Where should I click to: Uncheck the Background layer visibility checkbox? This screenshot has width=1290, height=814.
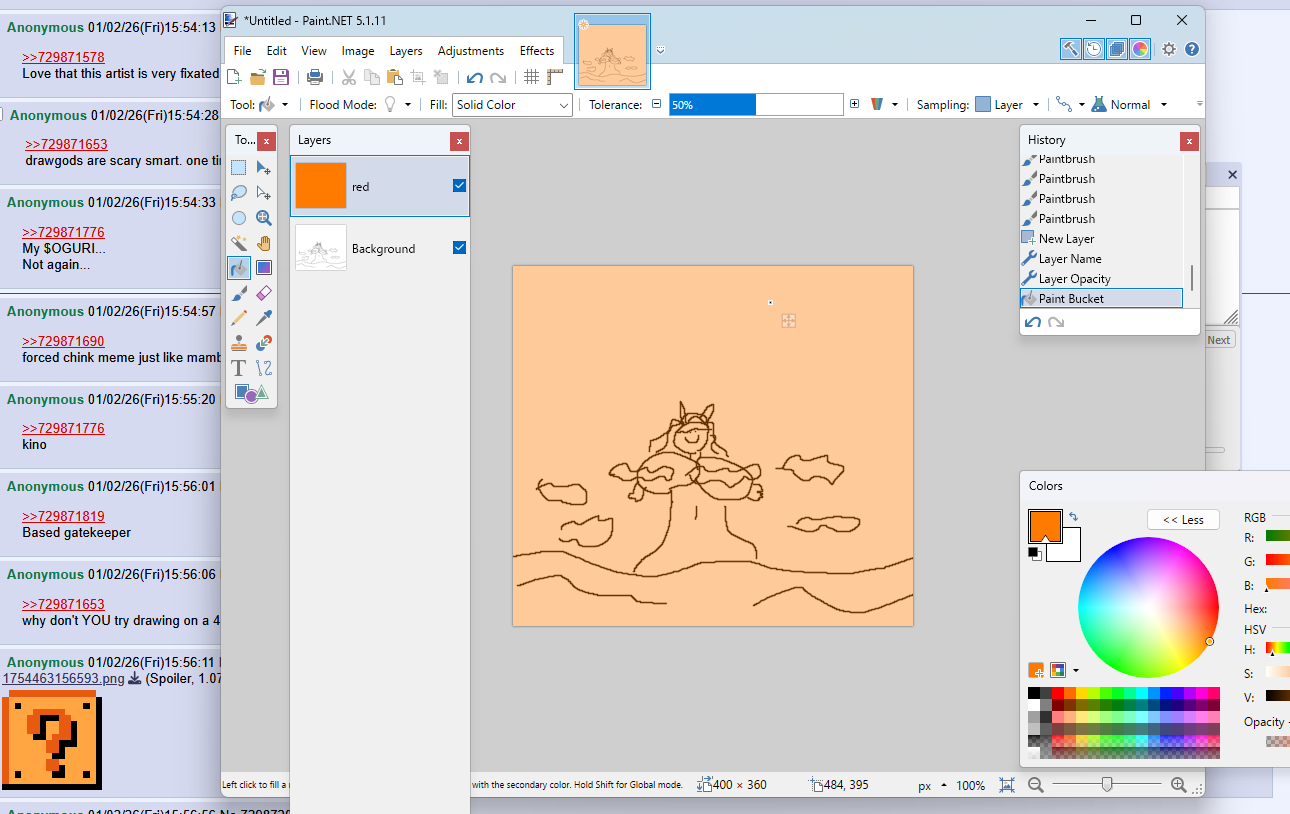click(459, 248)
